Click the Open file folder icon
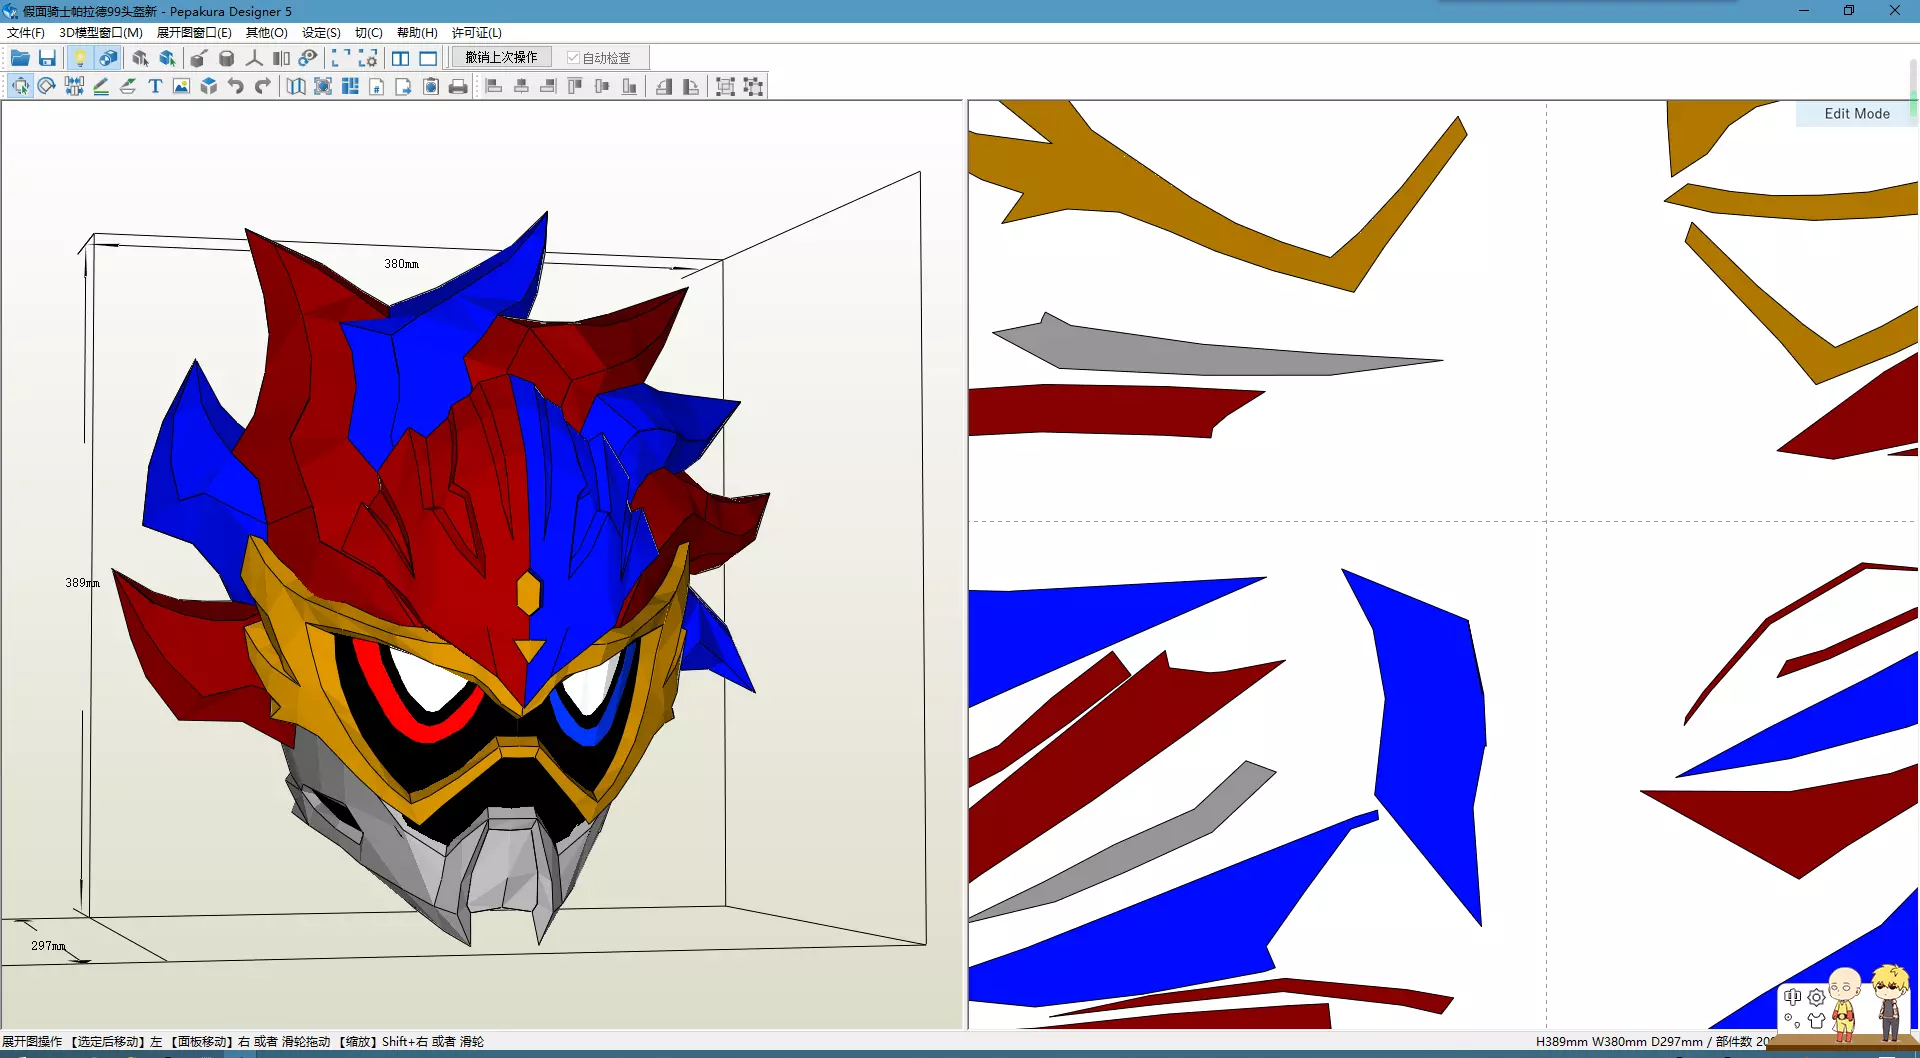1920x1058 pixels. [20, 58]
